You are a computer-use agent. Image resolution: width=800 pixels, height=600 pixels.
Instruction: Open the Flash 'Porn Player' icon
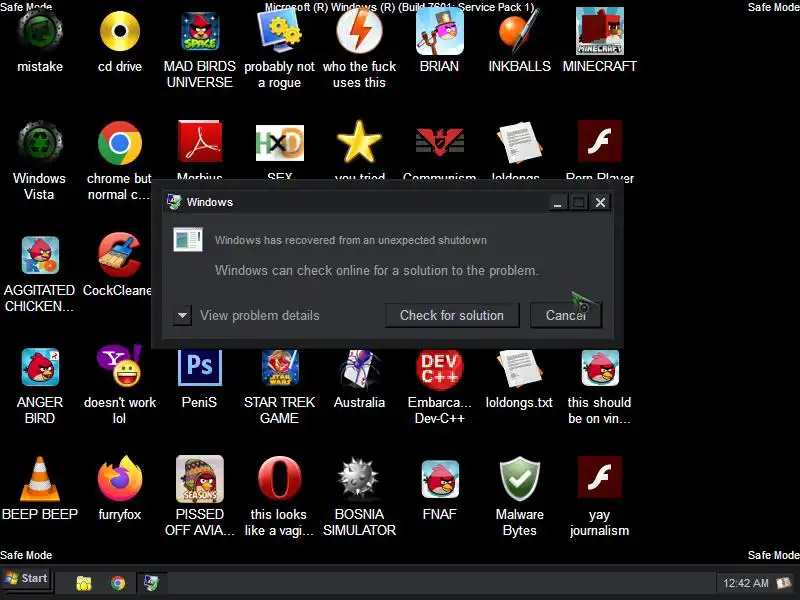[599, 141]
